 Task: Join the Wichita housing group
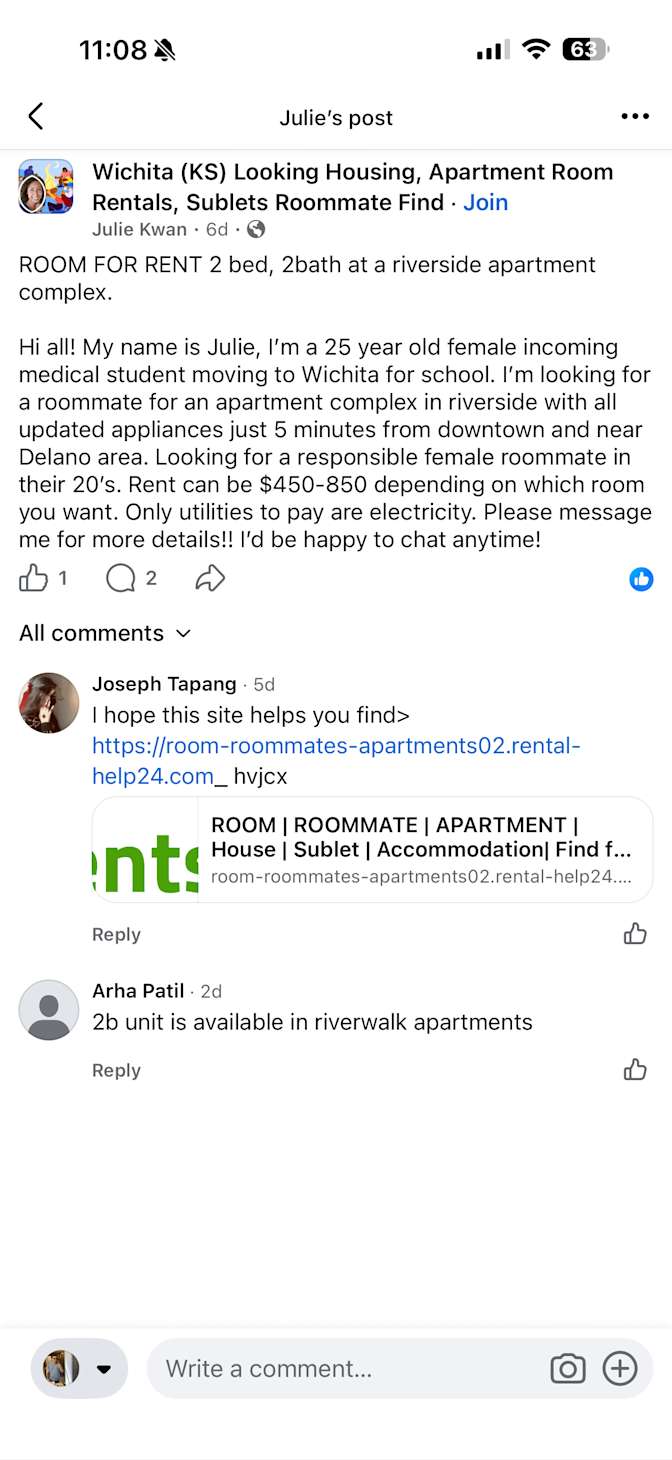click(x=486, y=202)
